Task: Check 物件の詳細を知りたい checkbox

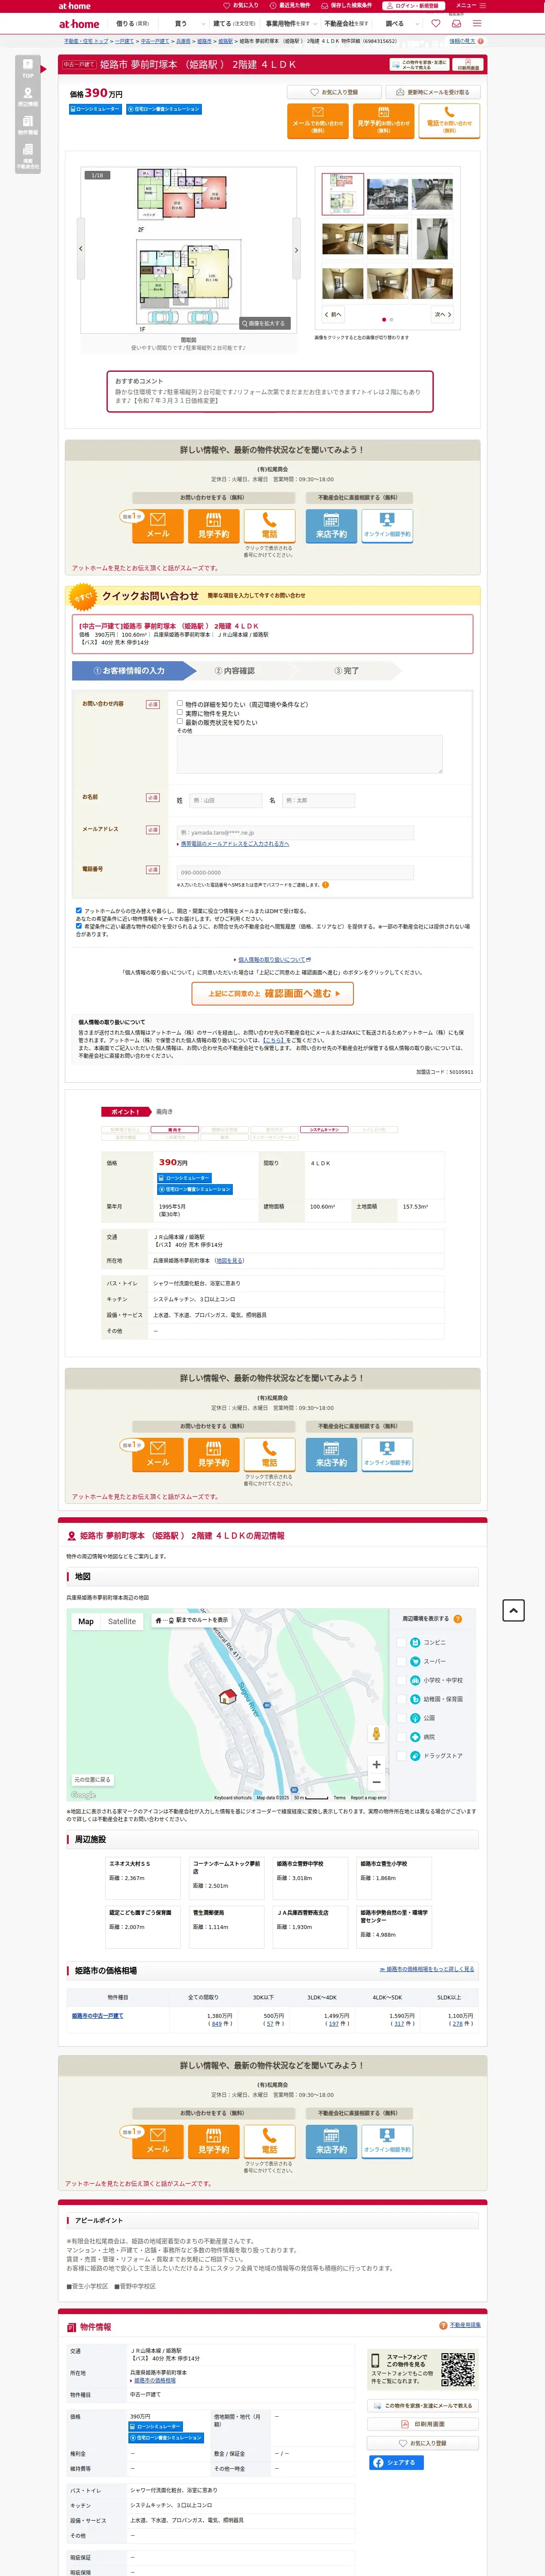Action: tap(180, 703)
